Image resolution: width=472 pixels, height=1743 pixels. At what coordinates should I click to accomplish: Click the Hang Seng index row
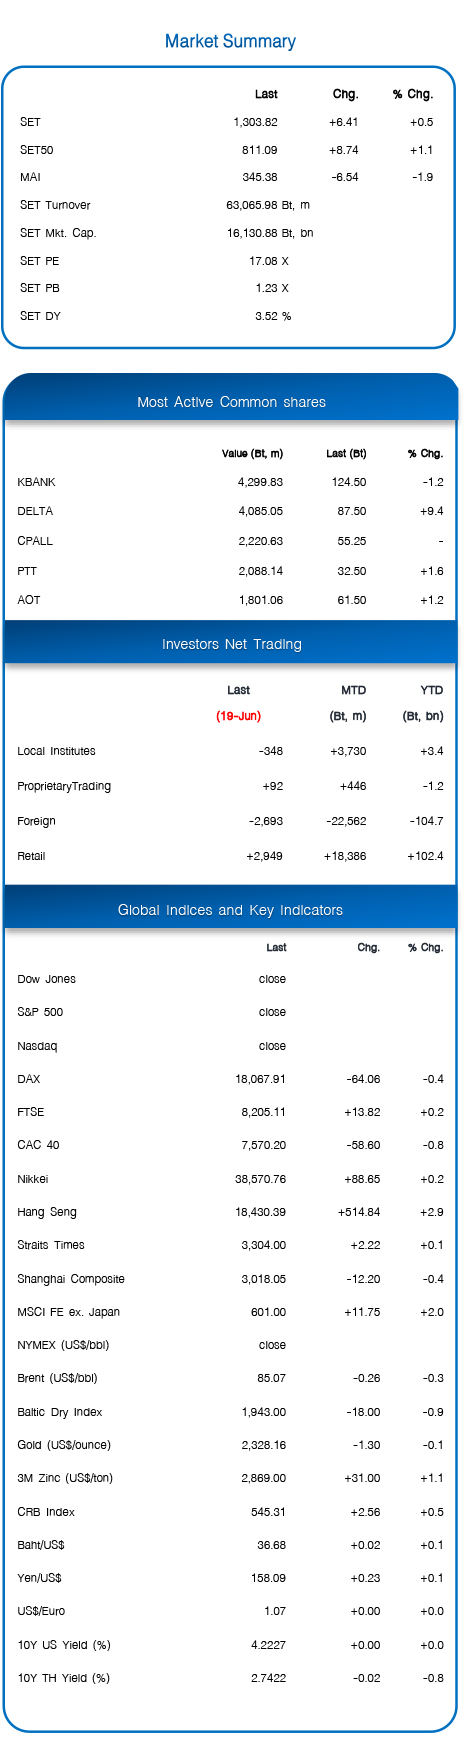(230, 1212)
